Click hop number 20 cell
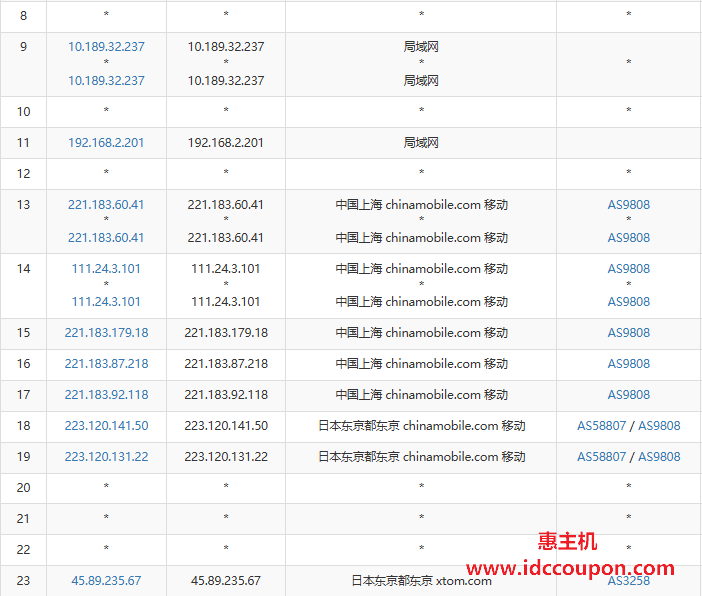 click(x=23, y=488)
